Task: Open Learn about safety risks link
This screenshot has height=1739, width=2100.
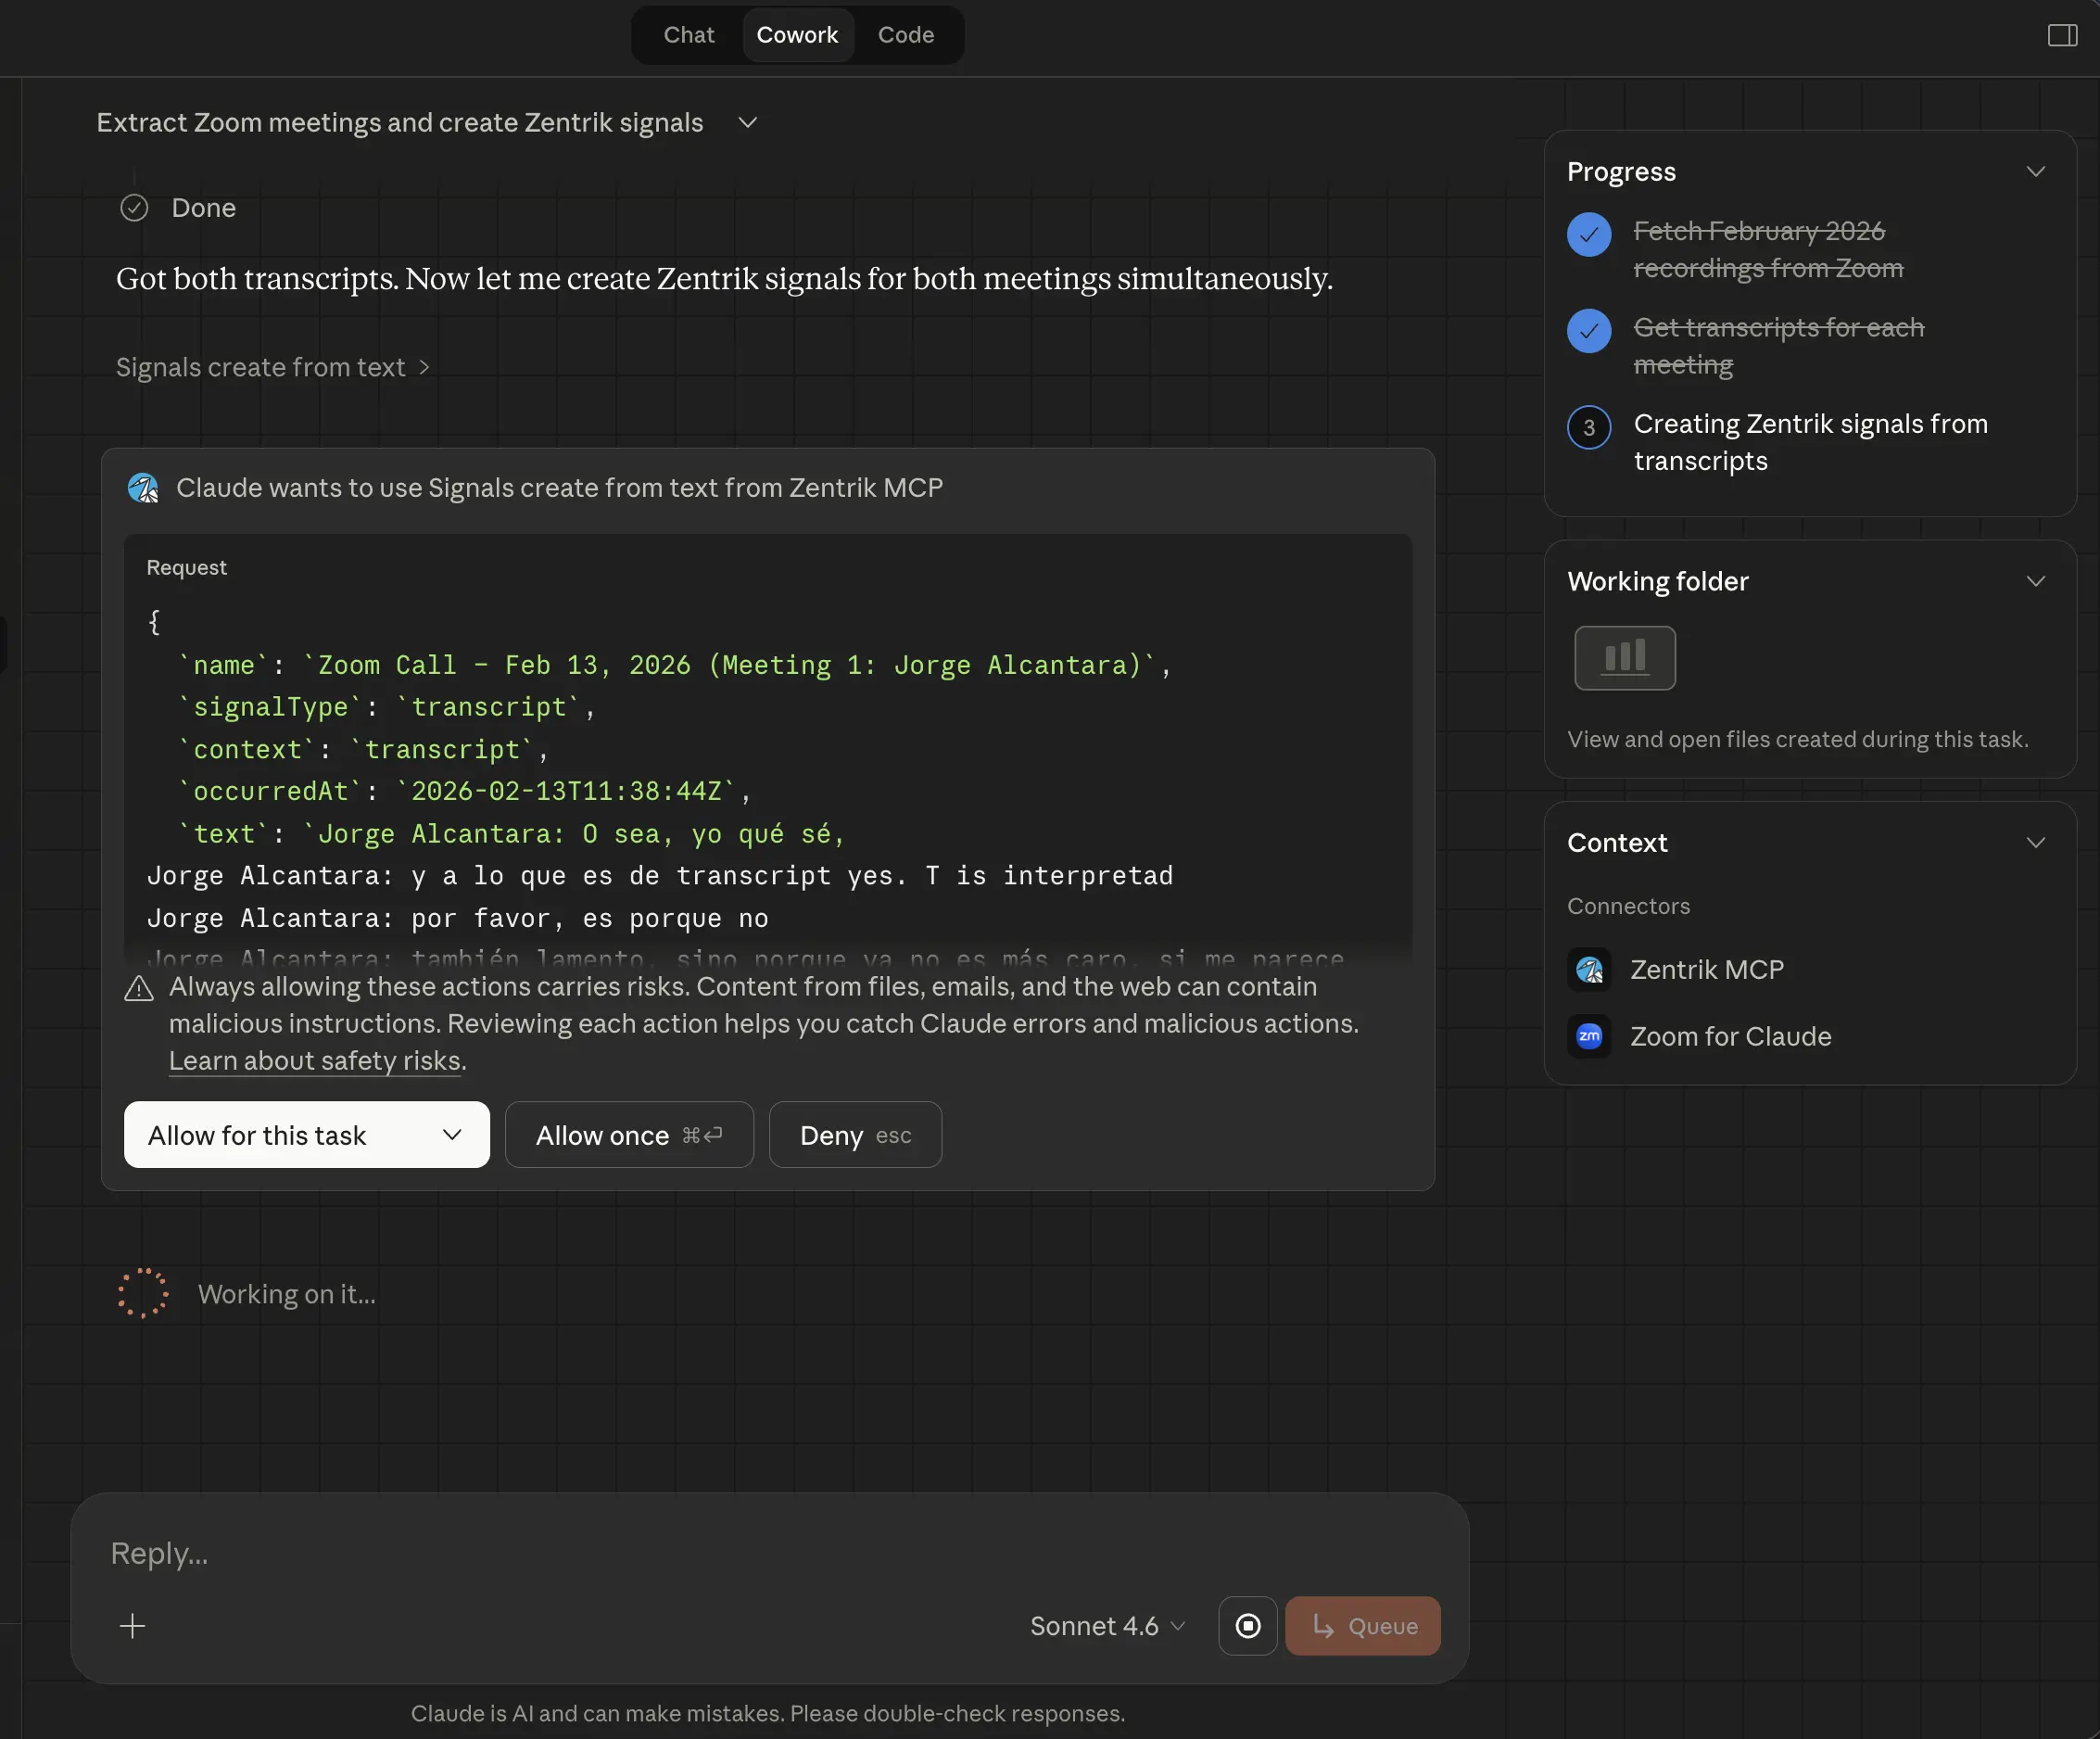Action: (314, 1060)
